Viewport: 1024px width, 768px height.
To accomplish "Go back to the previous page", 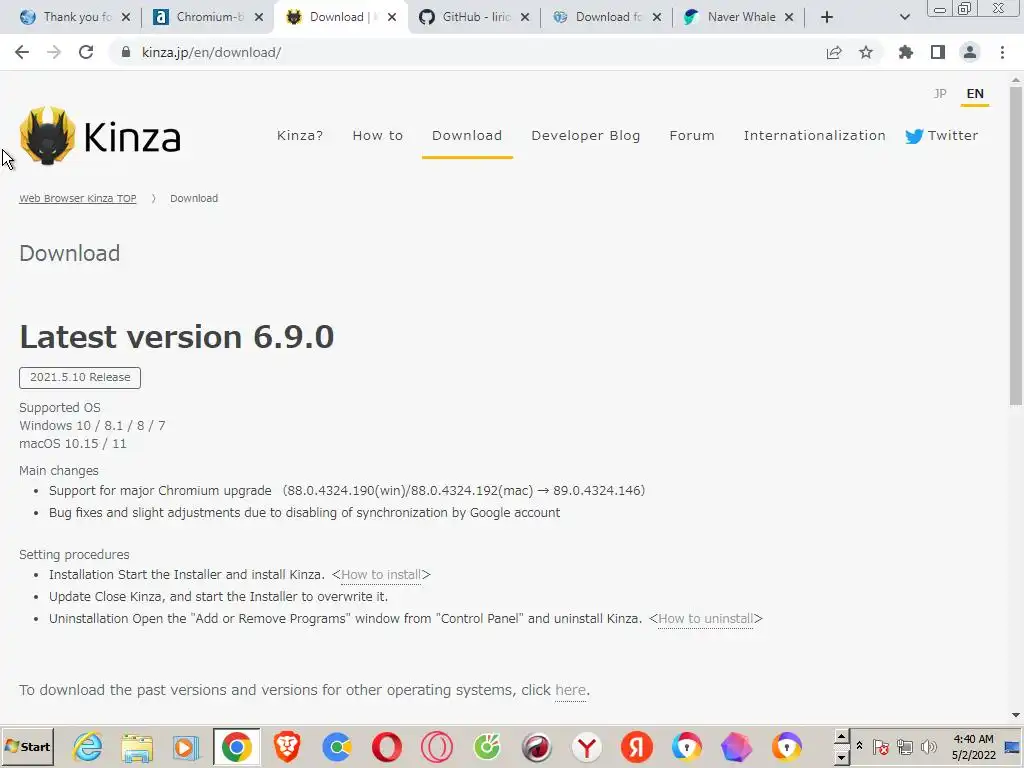I will point(22,52).
